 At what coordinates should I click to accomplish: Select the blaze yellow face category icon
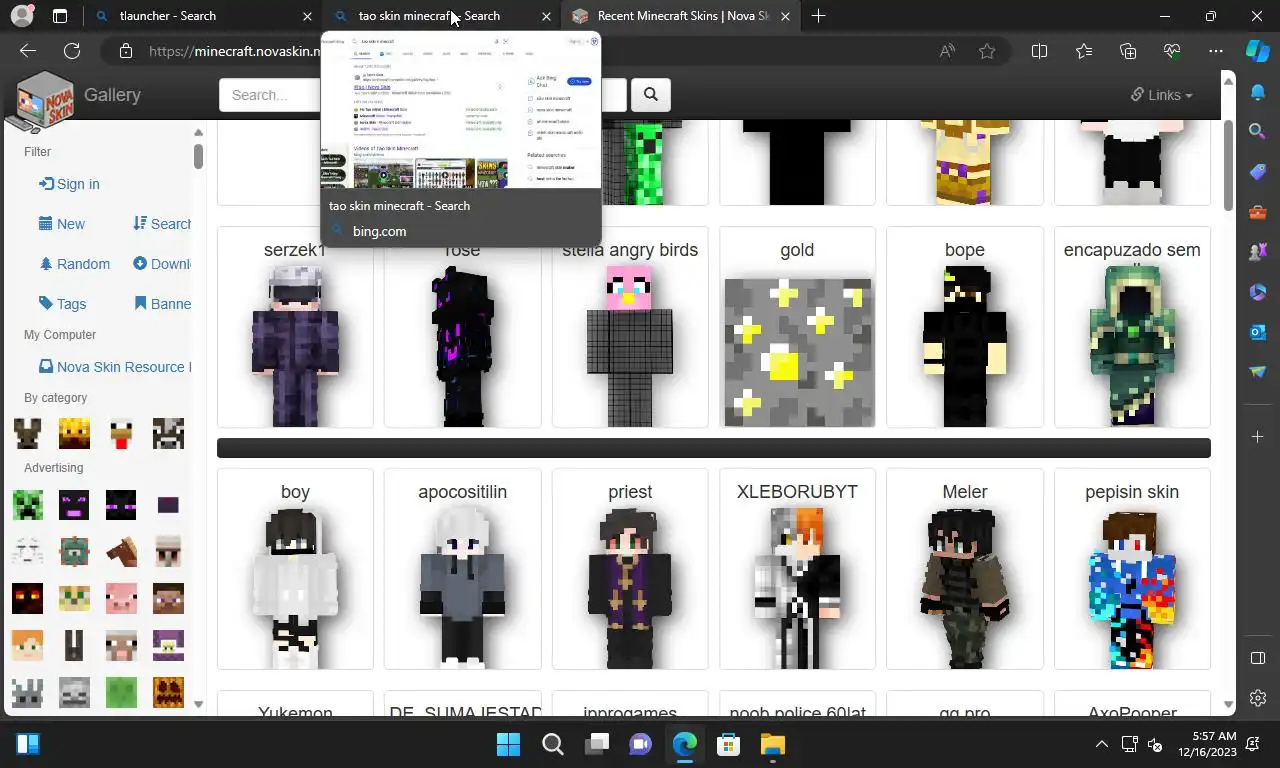[74, 433]
